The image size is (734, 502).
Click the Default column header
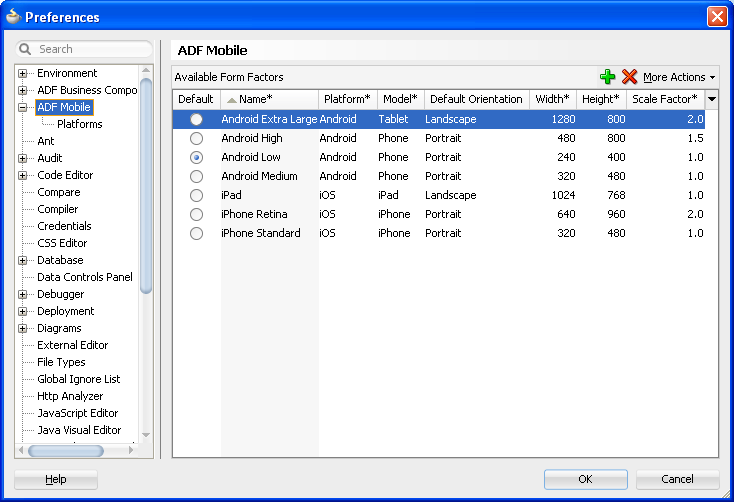click(196, 99)
